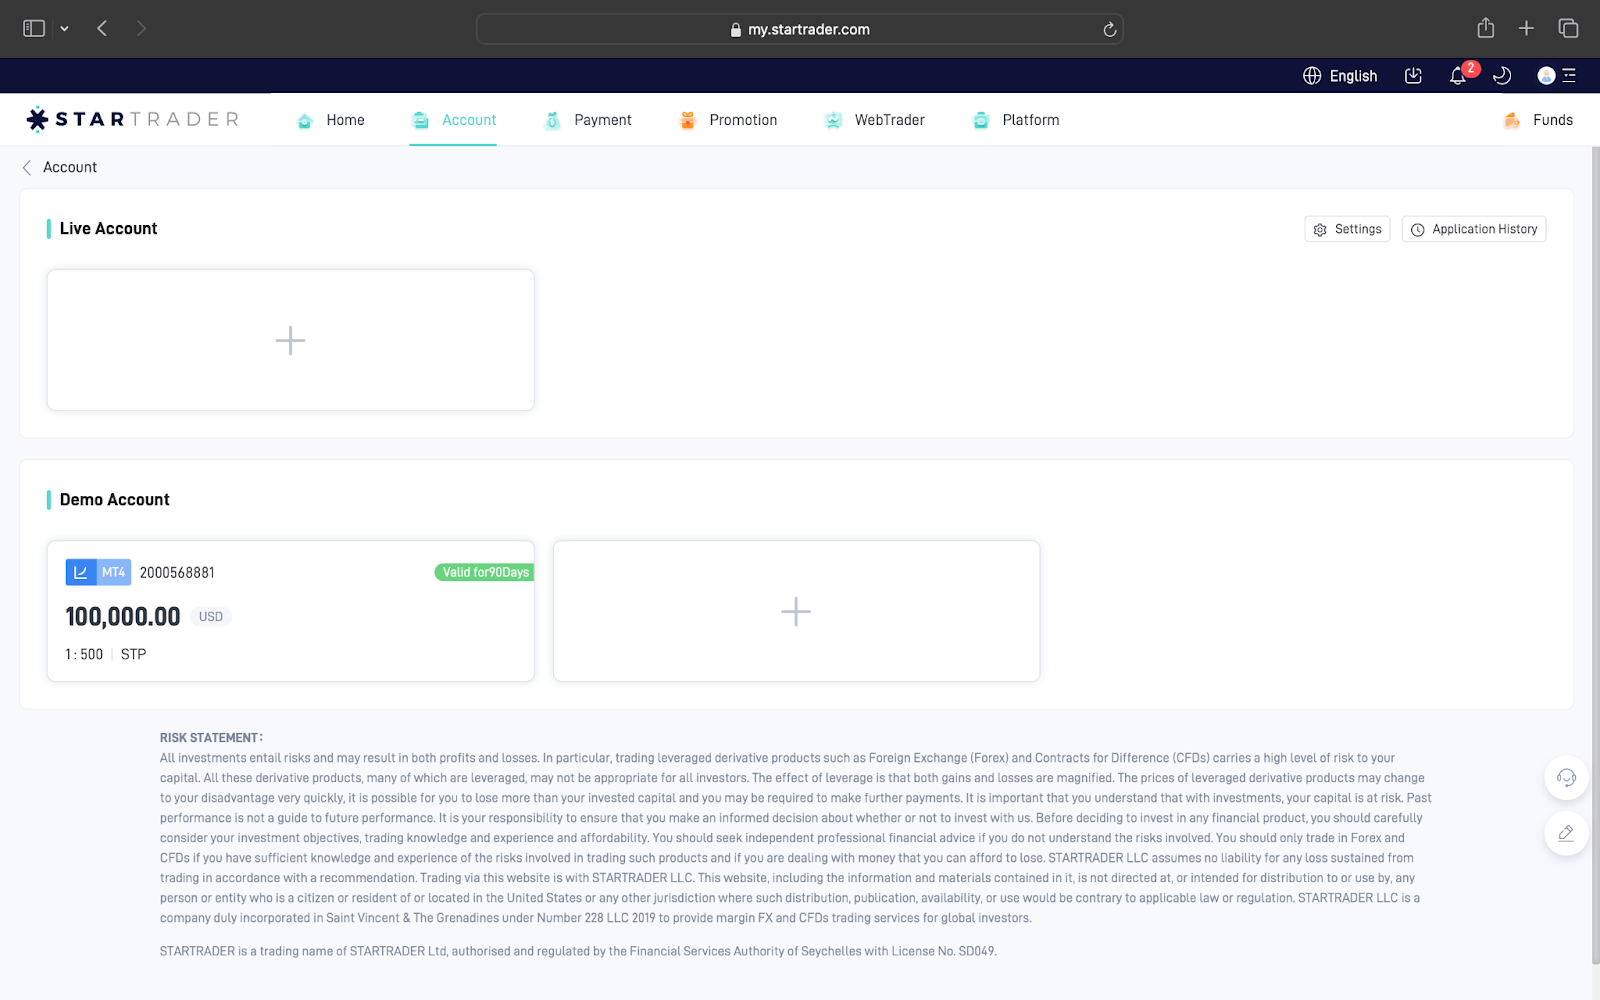Click the feedback pencil icon

click(1566, 833)
